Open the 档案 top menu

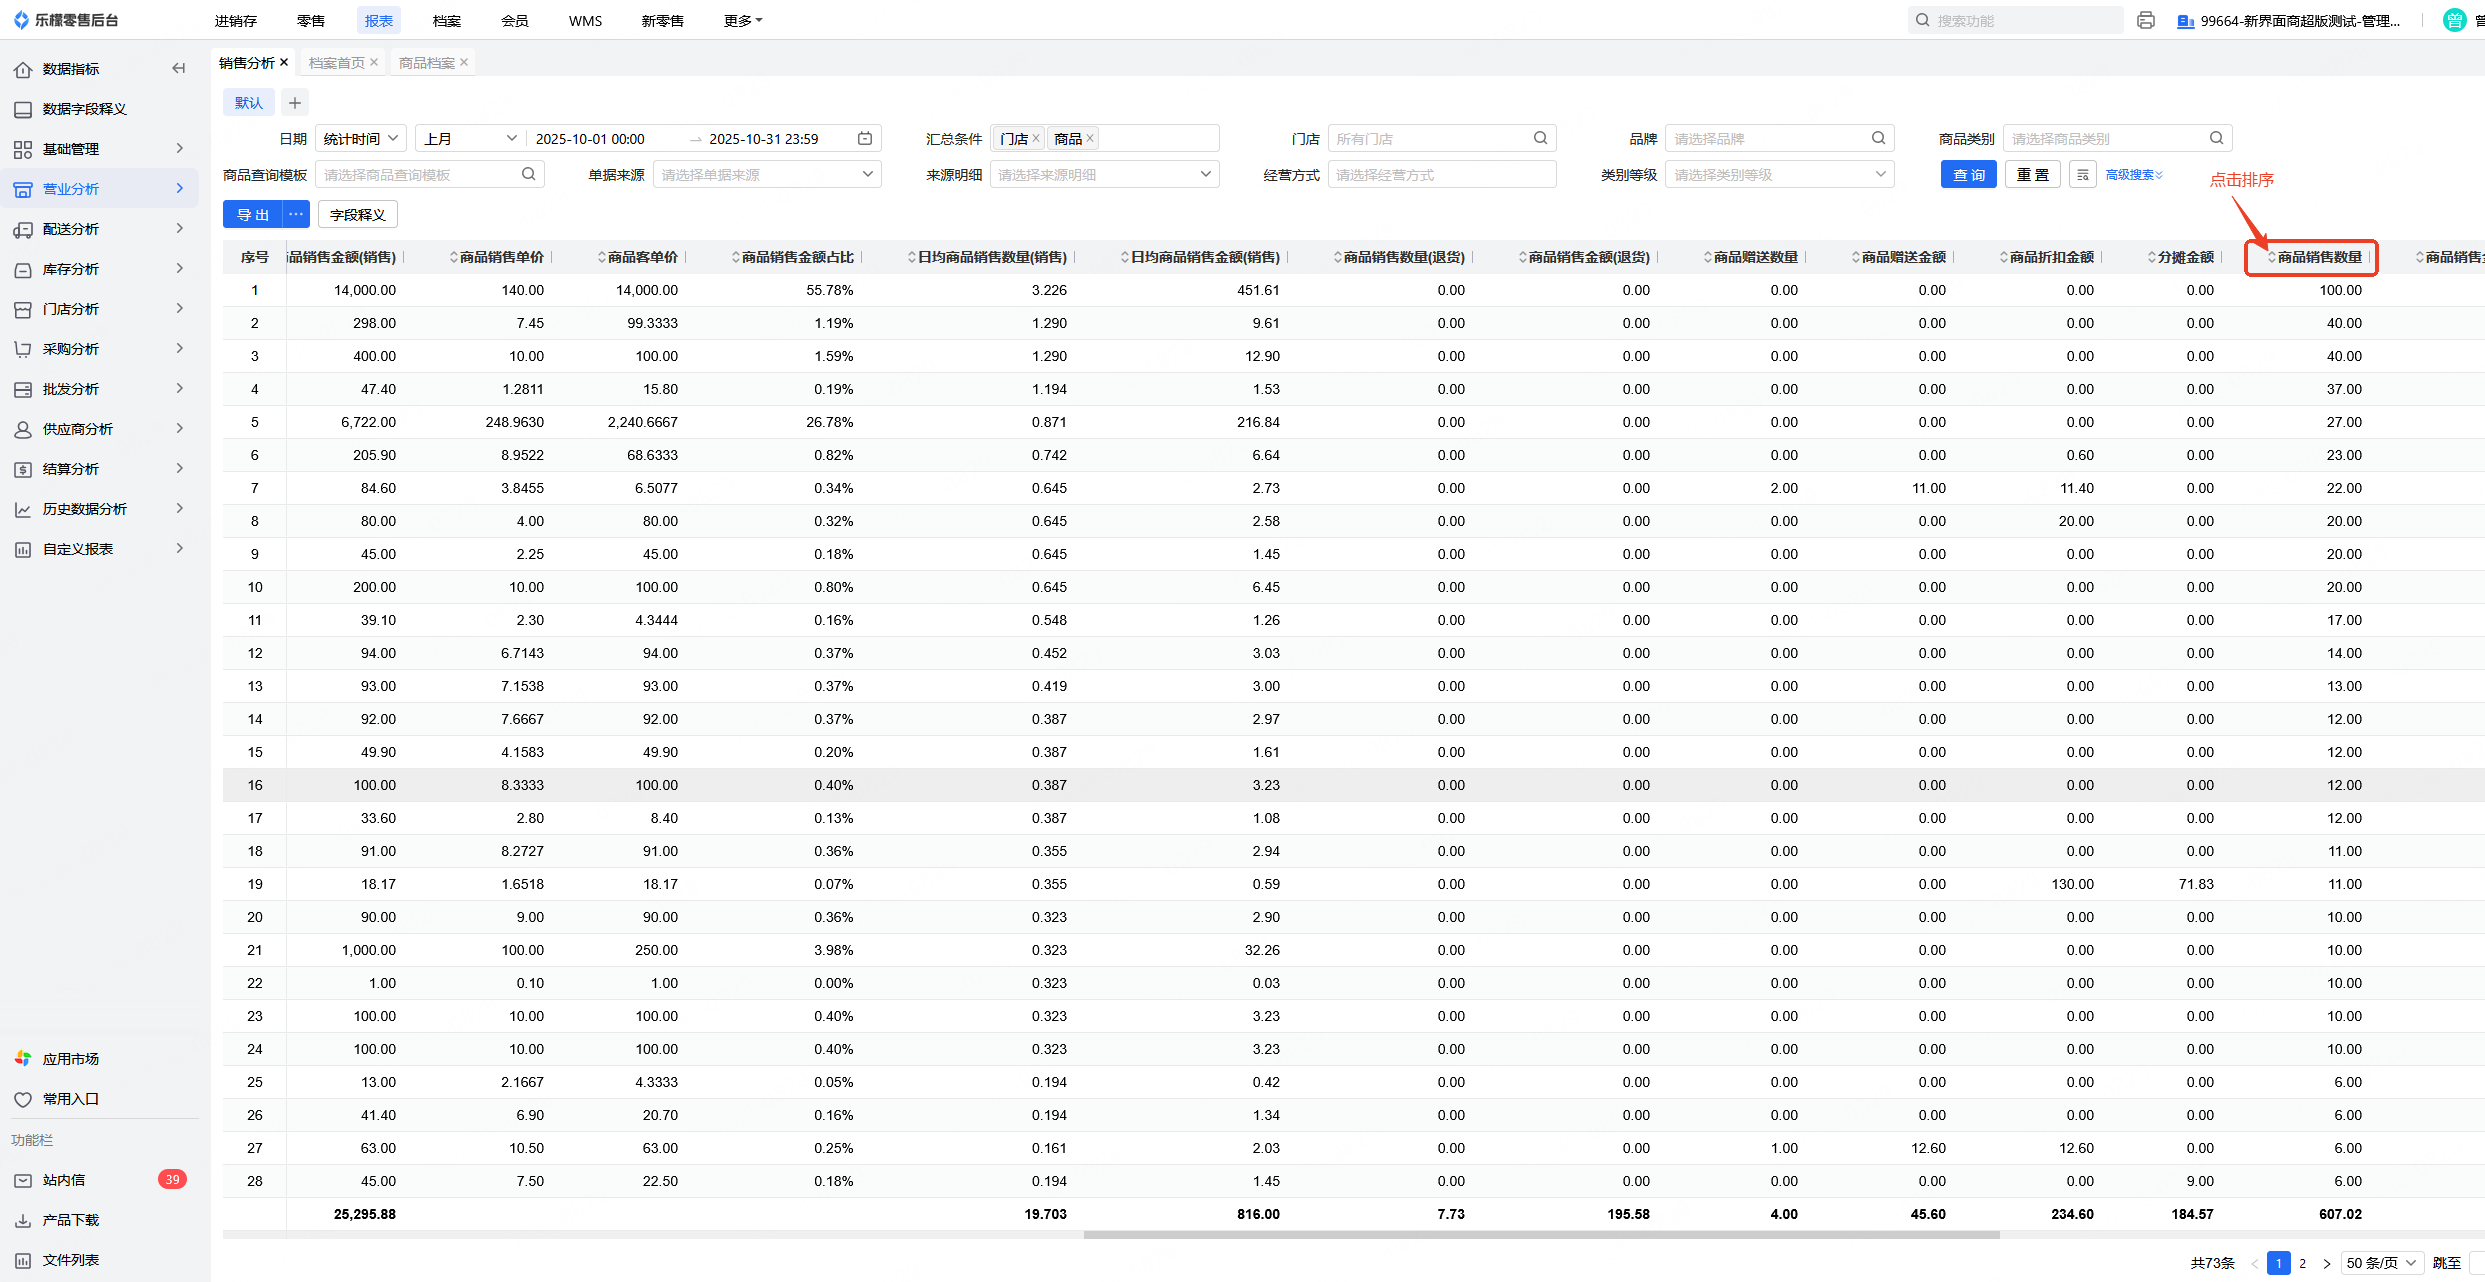point(447,20)
